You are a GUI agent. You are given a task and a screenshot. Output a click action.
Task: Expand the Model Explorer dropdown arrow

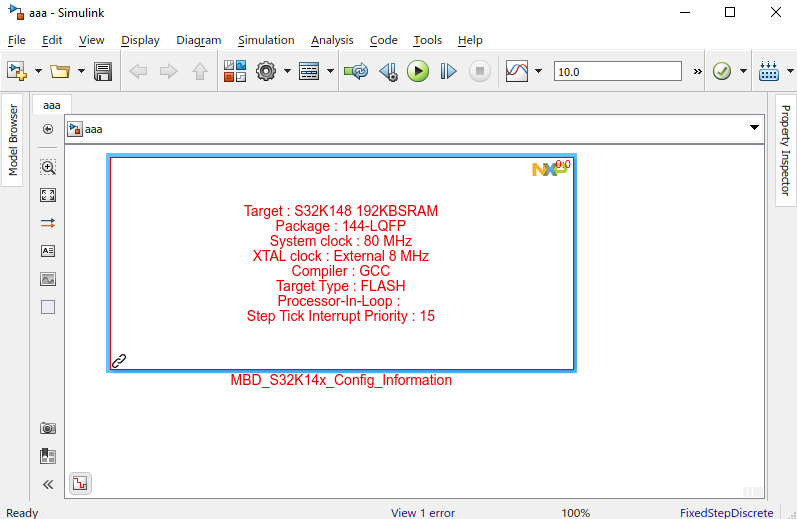pyautogui.click(x=330, y=71)
